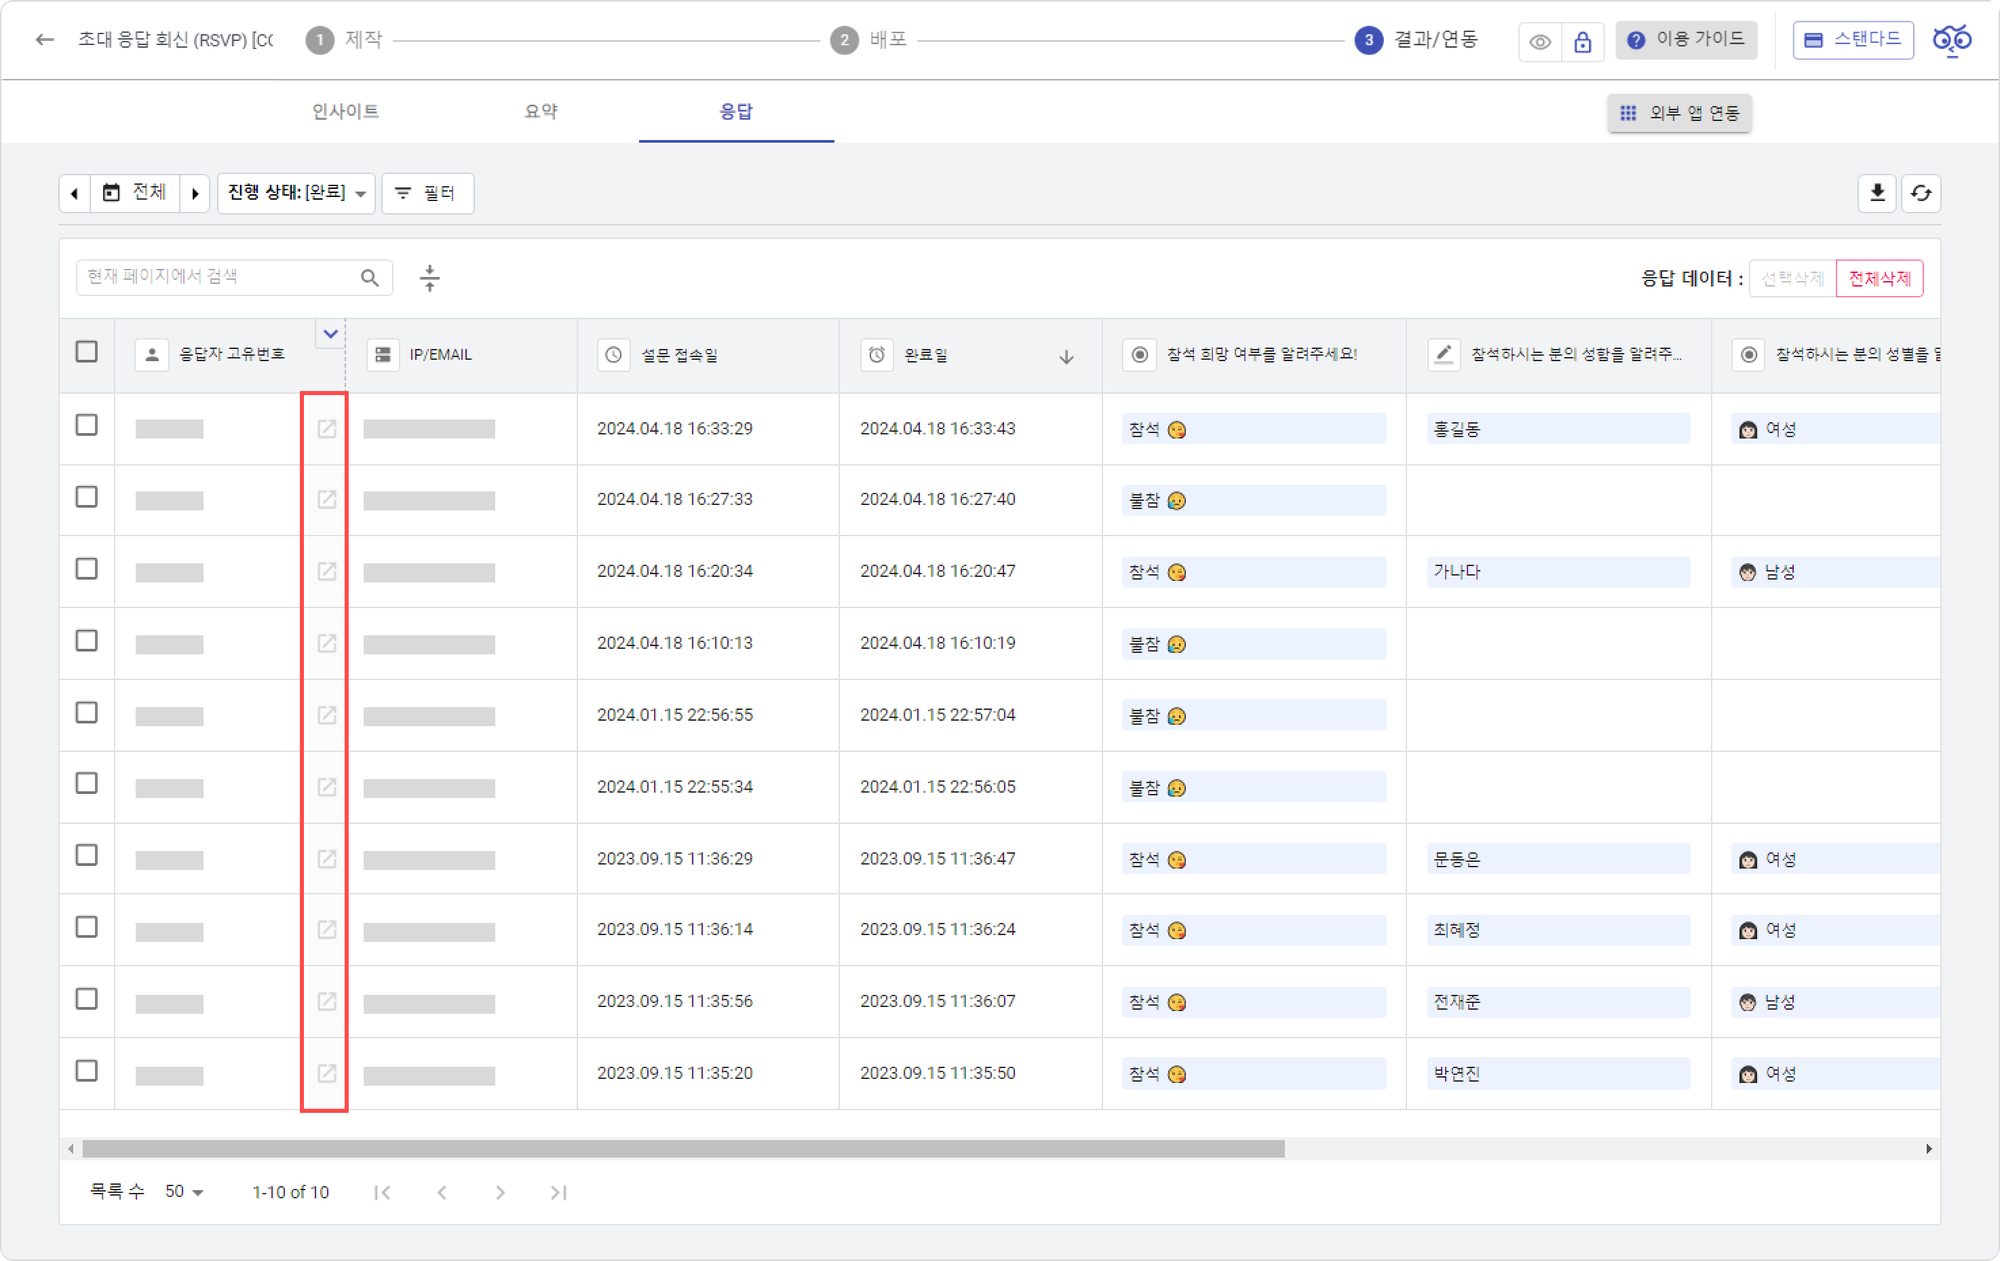This screenshot has height=1261, width=2000.
Task: Click the search magnifier icon
Action: (370, 278)
